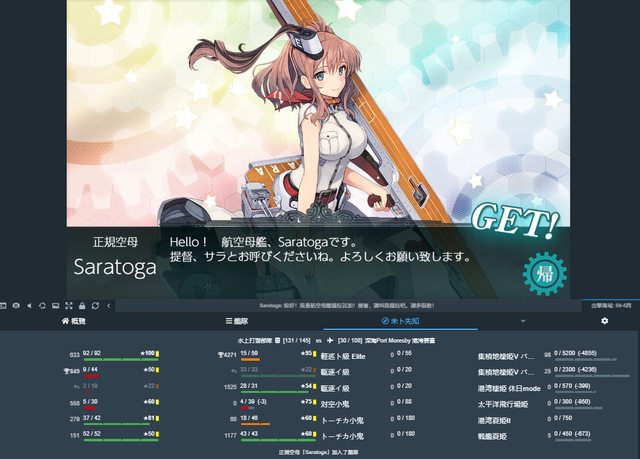The height and width of the screenshot is (459, 640).
Task: Refresh the game with reload icon
Action: tap(96, 306)
